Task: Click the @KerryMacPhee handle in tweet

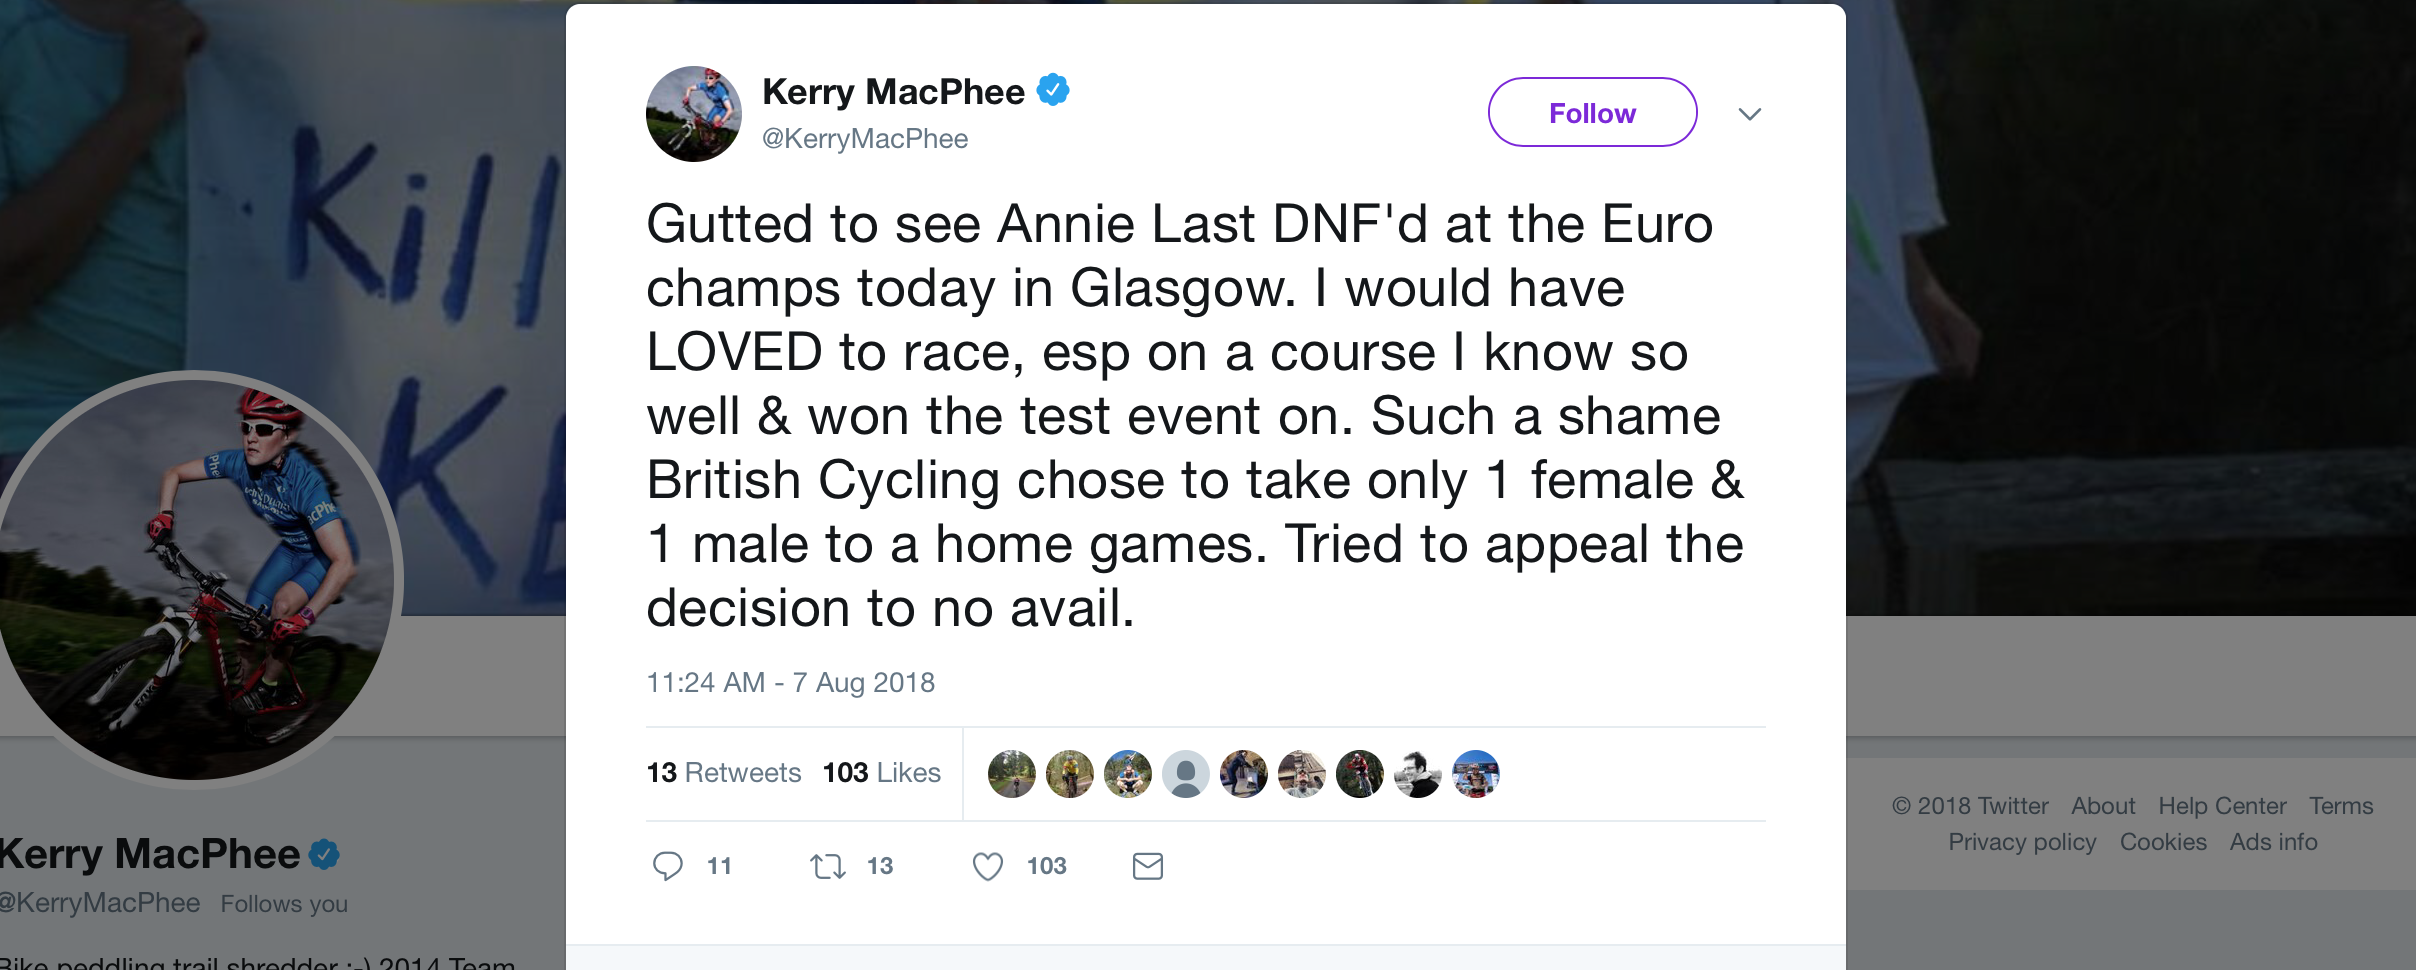Action: (865, 139)
